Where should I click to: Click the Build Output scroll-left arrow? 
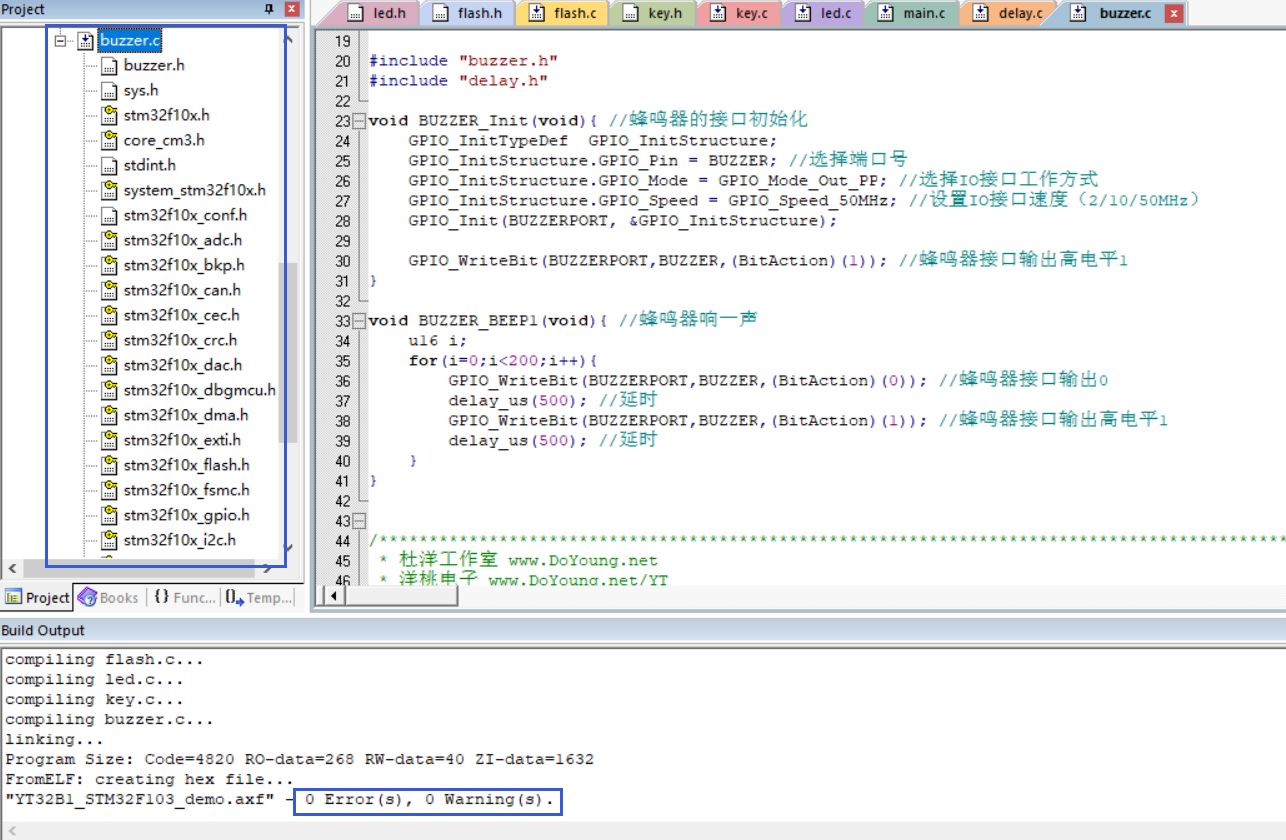coord(10,831)
